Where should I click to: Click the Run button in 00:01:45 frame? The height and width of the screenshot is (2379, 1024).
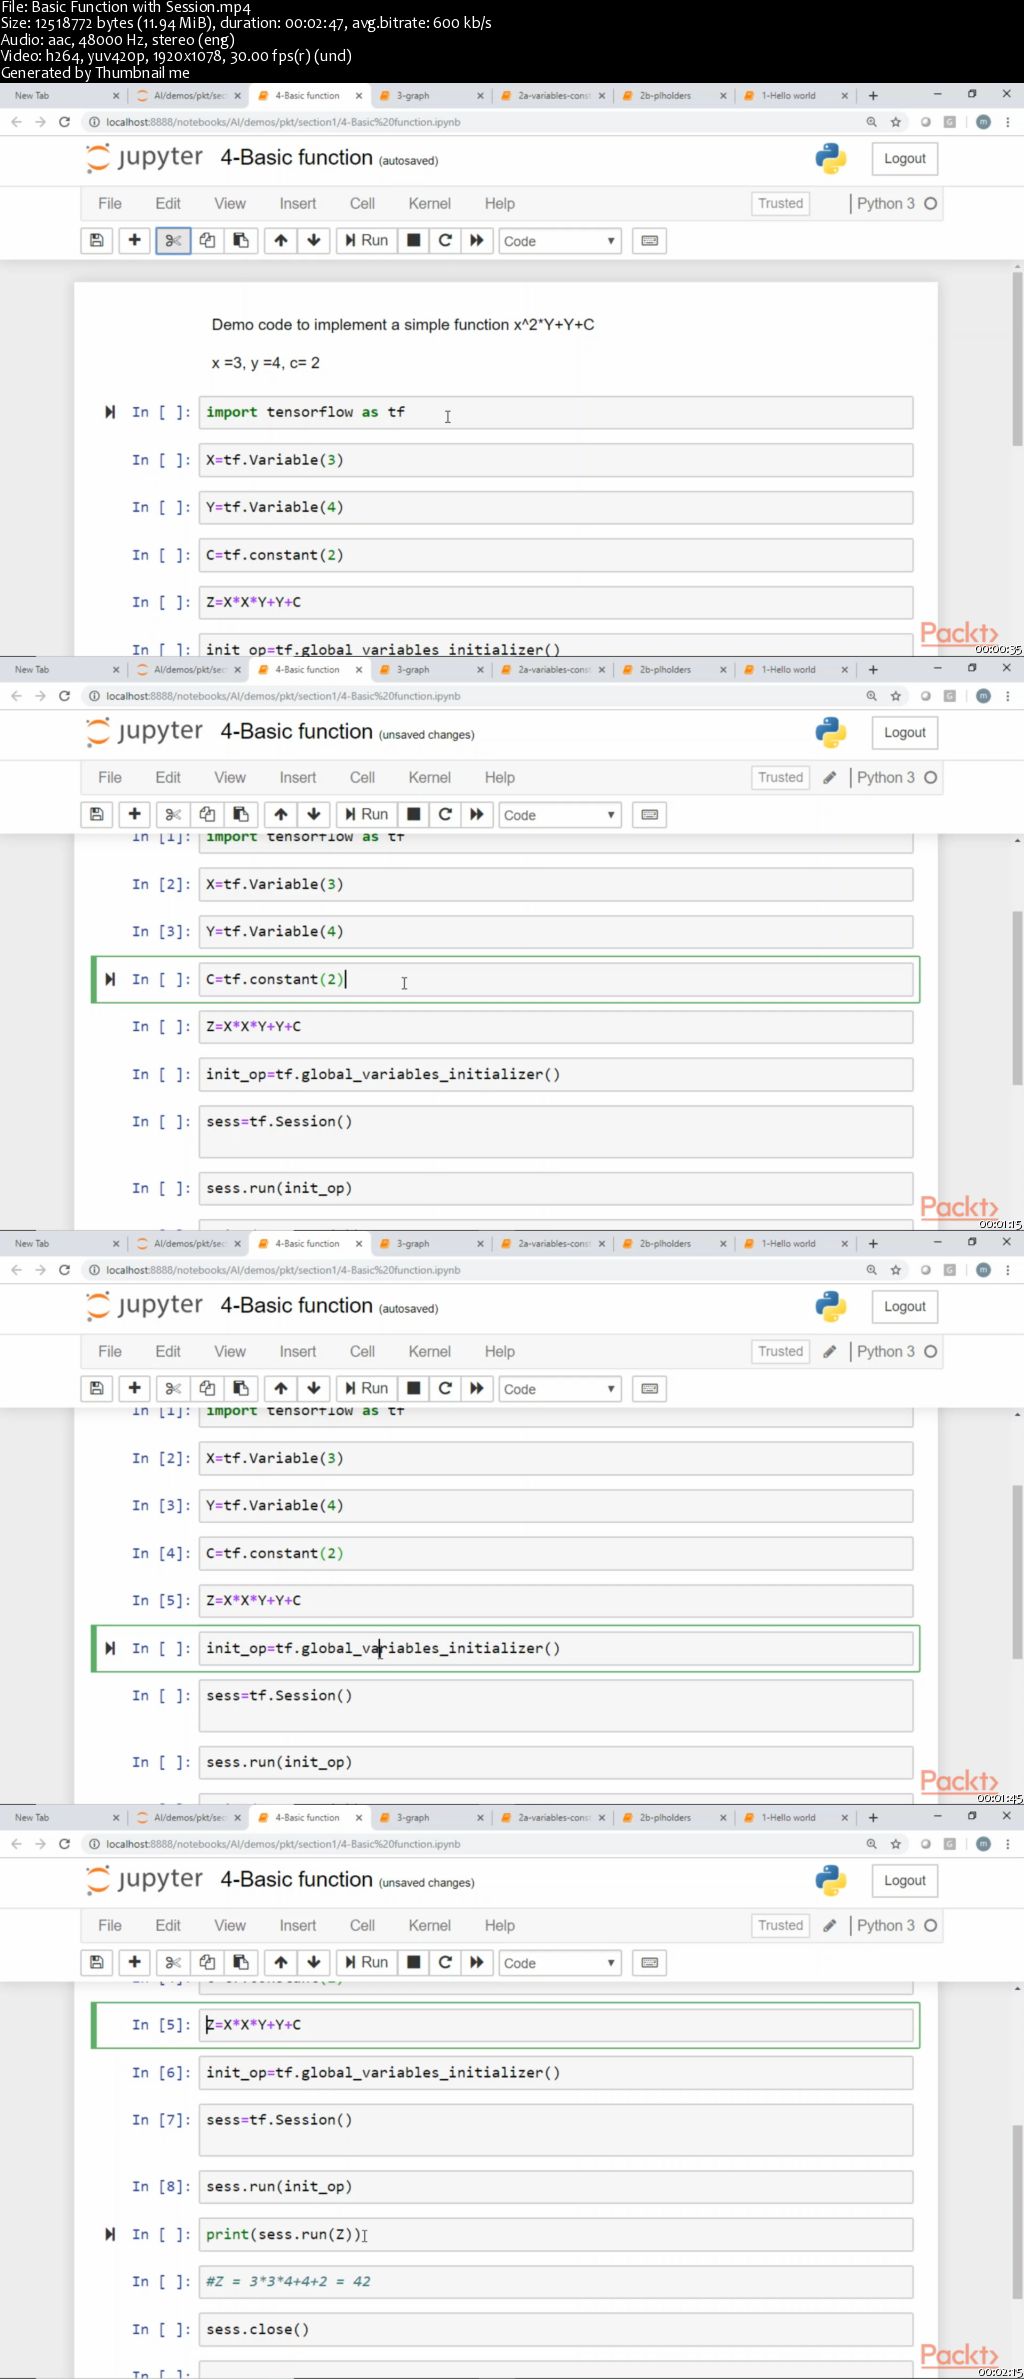tap(366, 1388)
